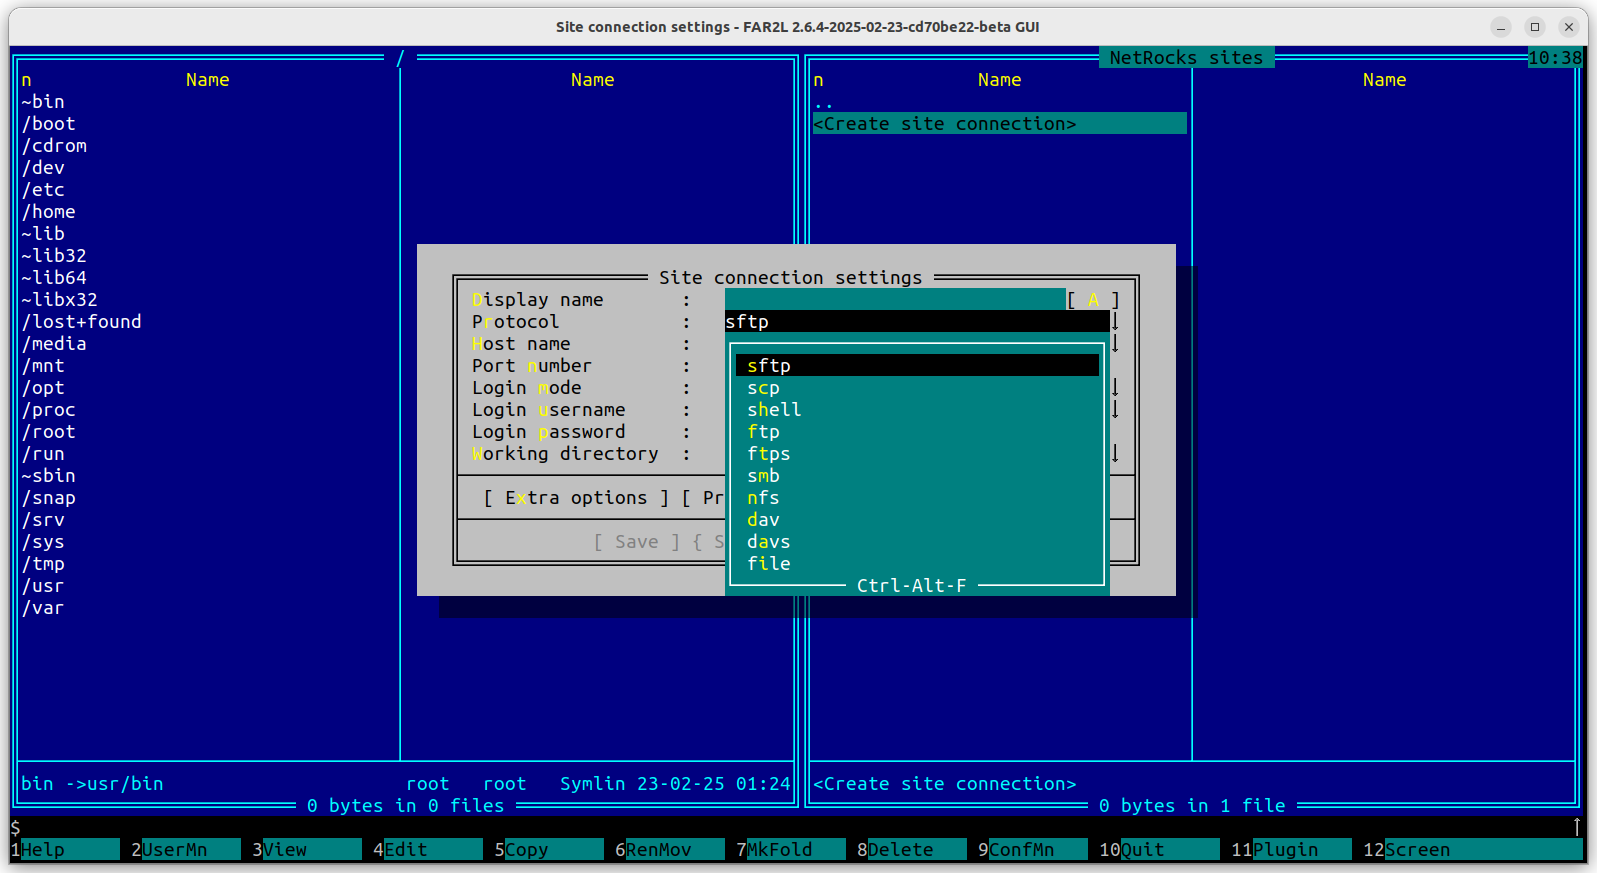Open the Extra options button

pyautogui.click(x=576, y=498)
